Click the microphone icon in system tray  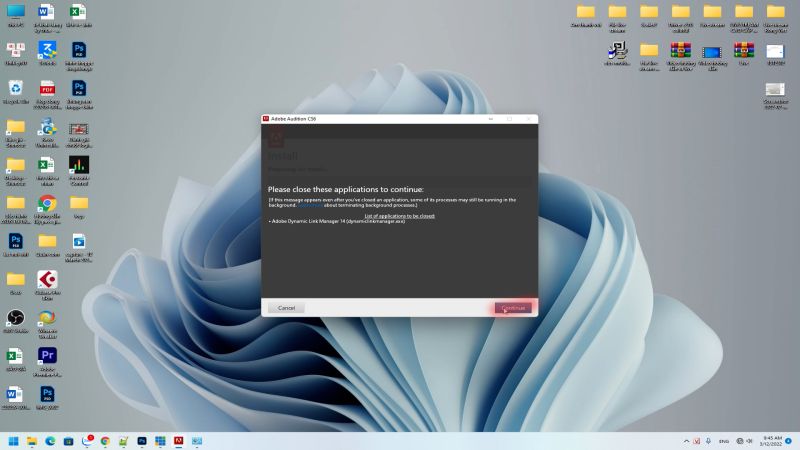[708, 441]
